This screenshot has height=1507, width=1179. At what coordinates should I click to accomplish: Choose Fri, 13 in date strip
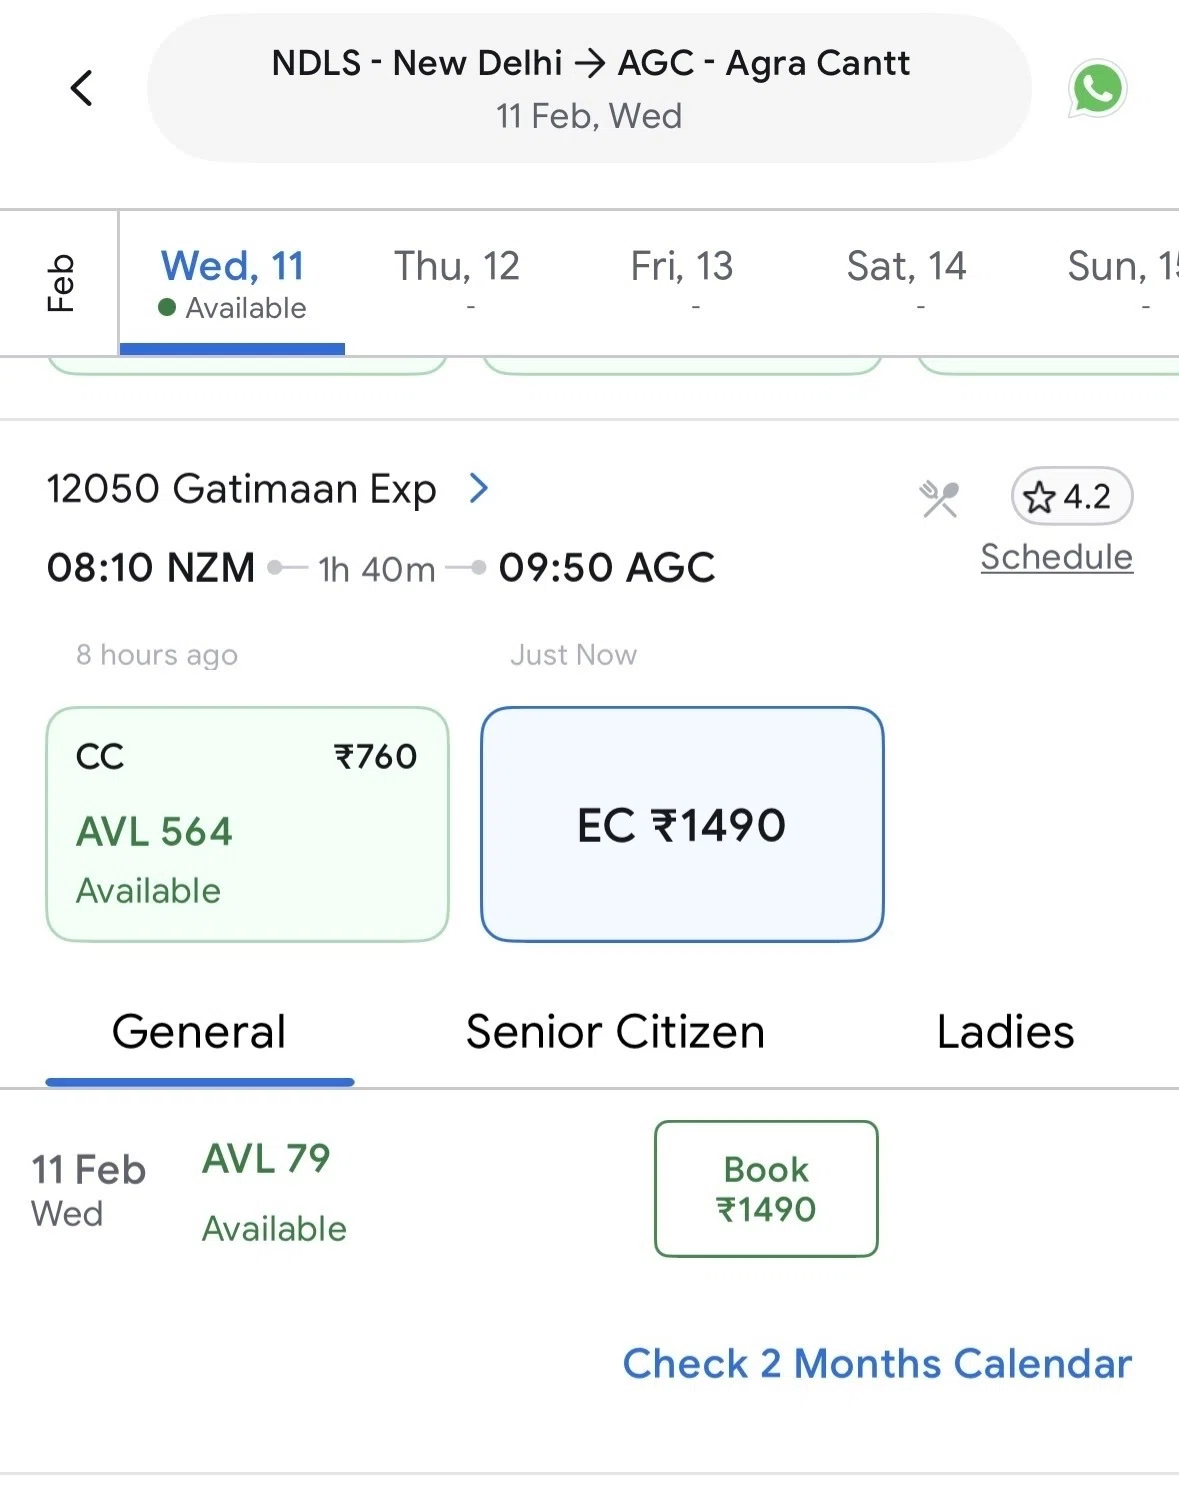point(682,280)
